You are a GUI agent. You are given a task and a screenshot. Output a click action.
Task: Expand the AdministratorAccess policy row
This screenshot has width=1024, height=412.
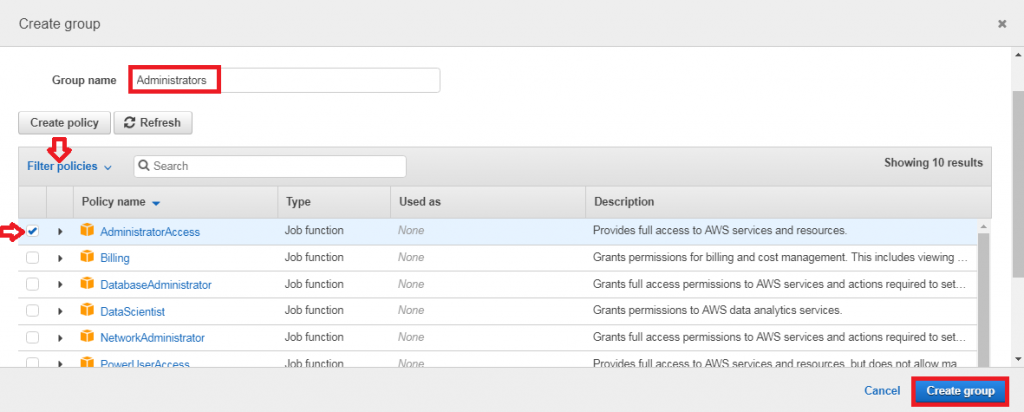[60, 231]
